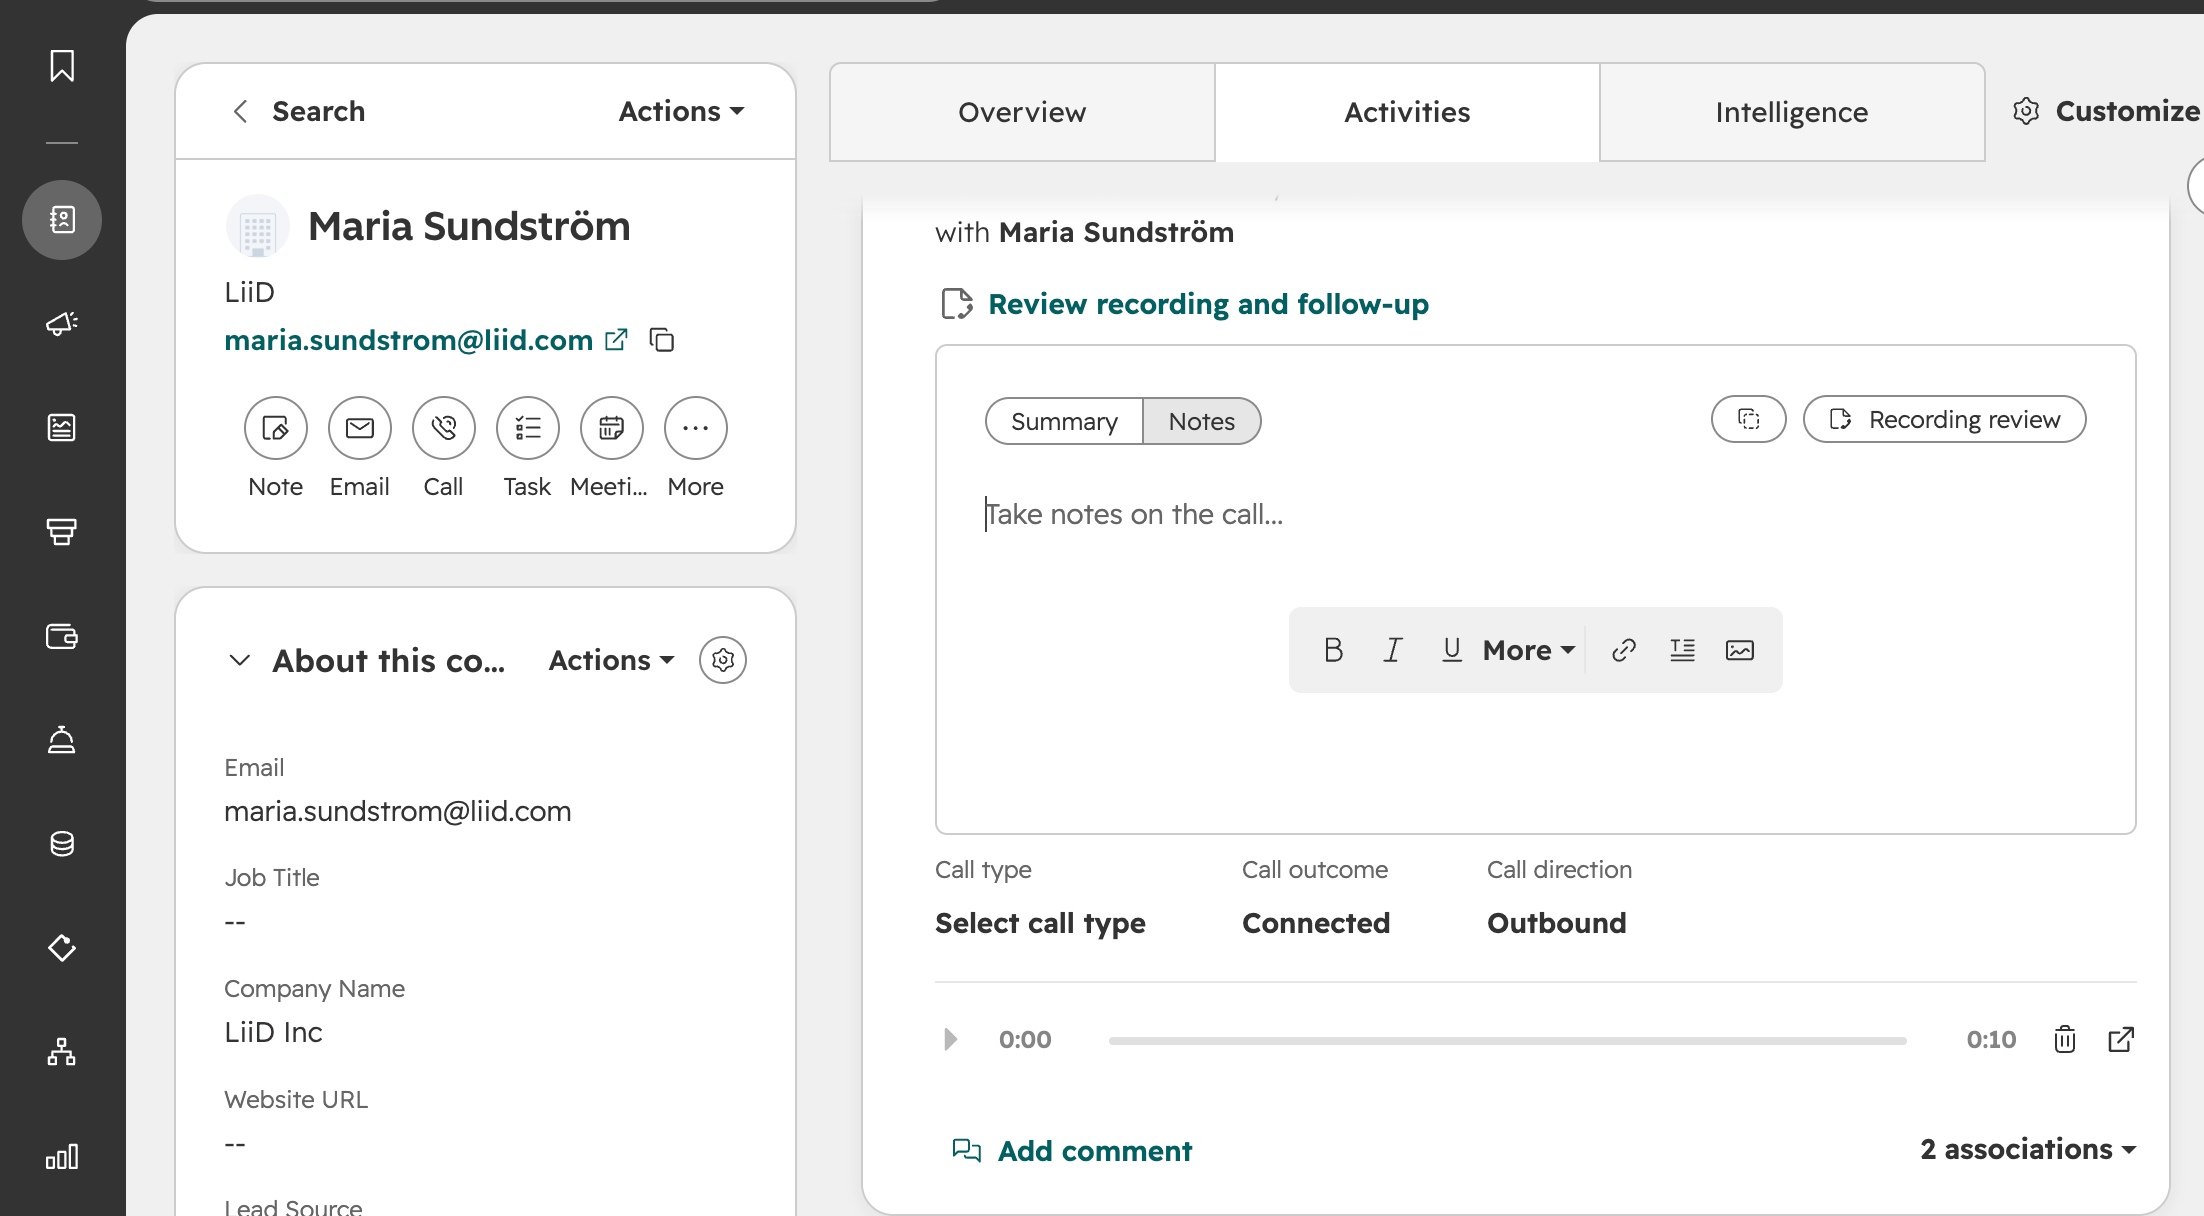Delete the call recording with trash icon
The height and width of the screenshot is (1216, 2204).
point(2065,1040)
